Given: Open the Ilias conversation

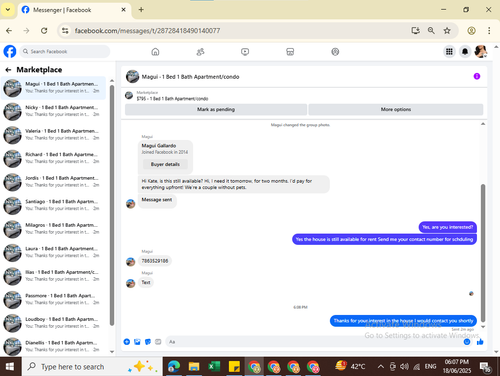Looking at the screenshot, I should click(x=53, y=276).
